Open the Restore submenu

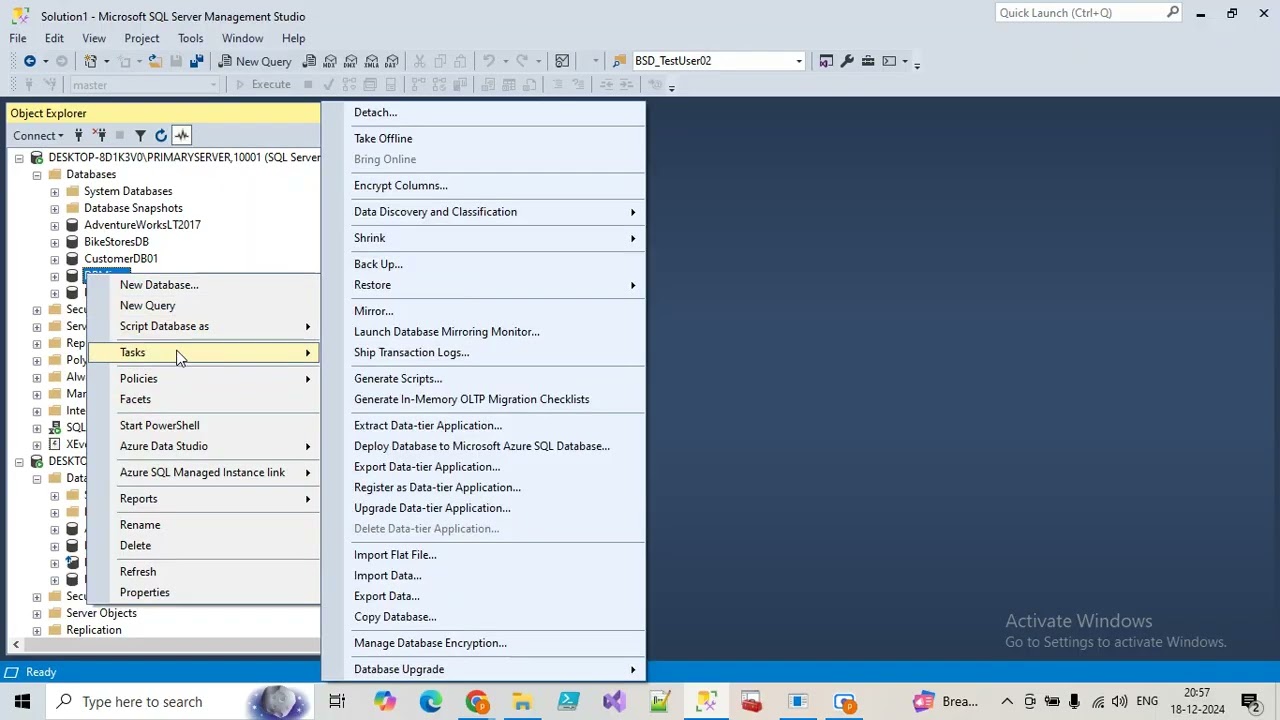tap(484, 285)
